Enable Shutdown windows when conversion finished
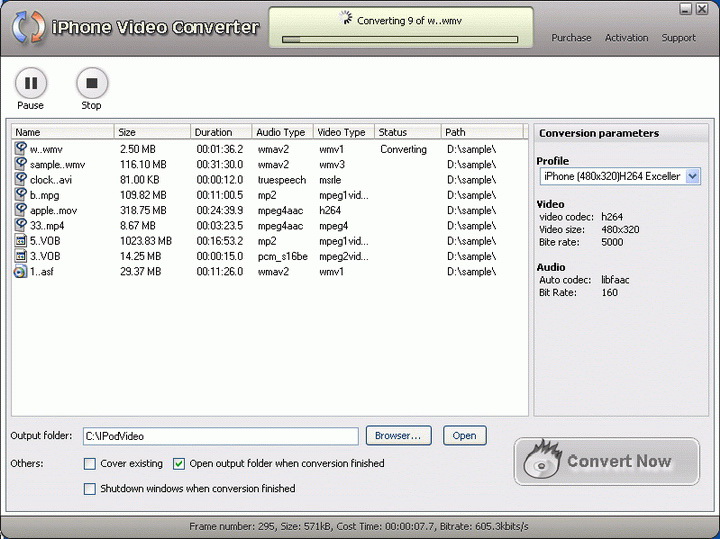The width and height of the screenshot is (720, 539). [x=90, y=488]
